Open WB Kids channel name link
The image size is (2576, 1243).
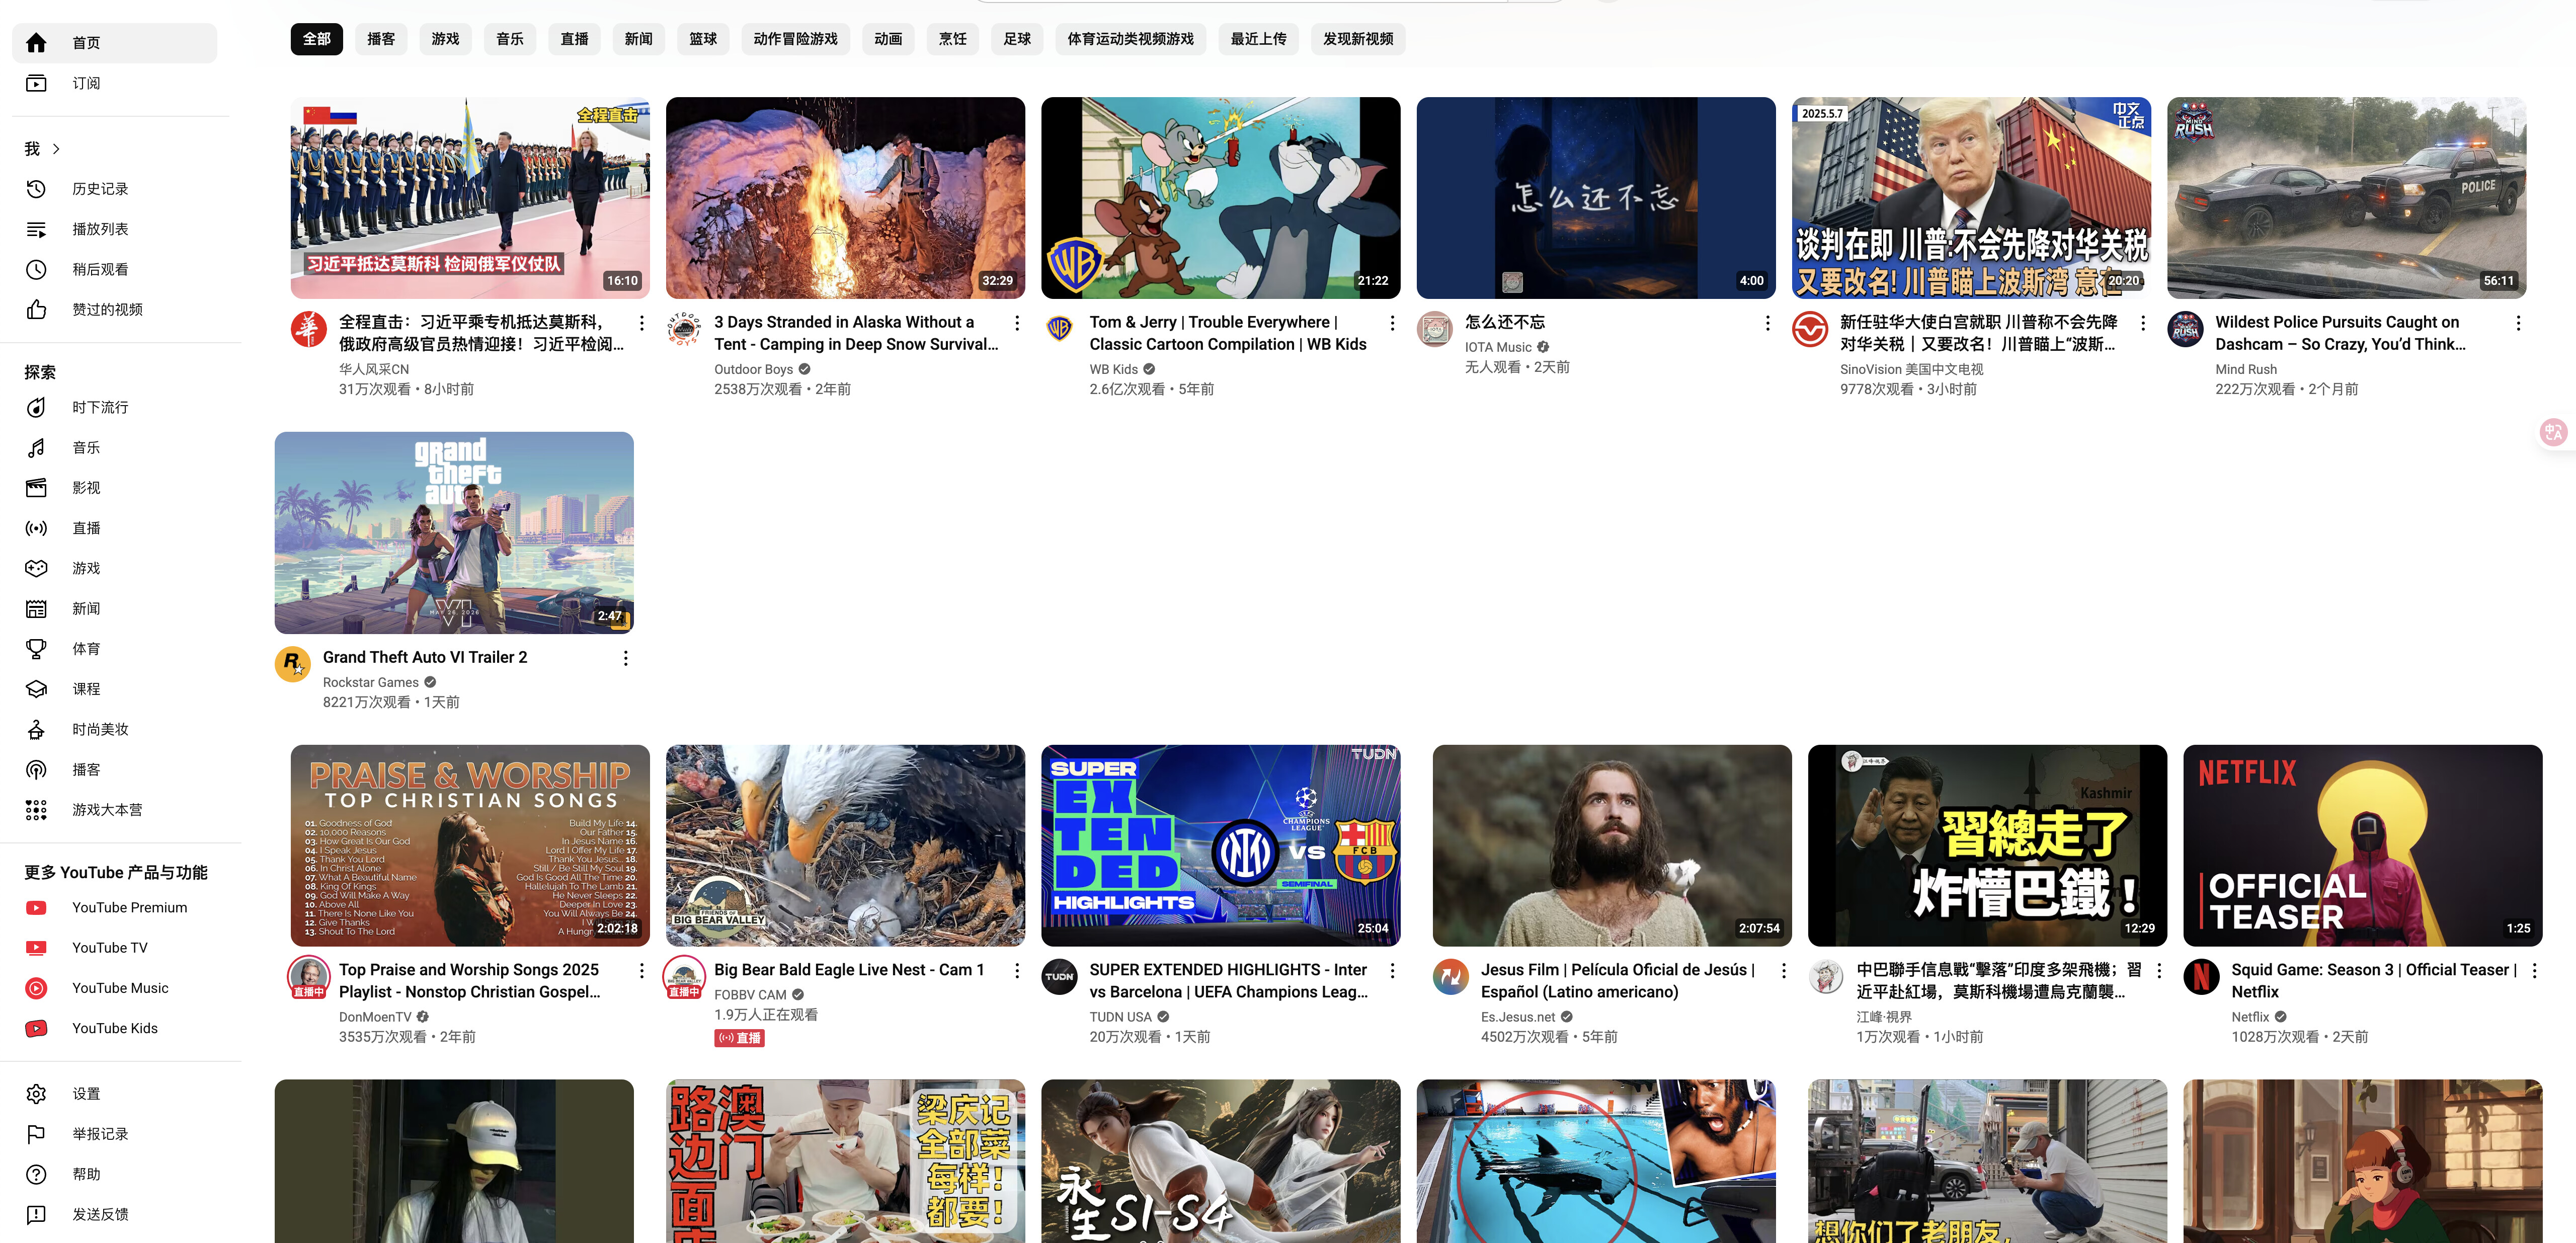click(1113, 369)
